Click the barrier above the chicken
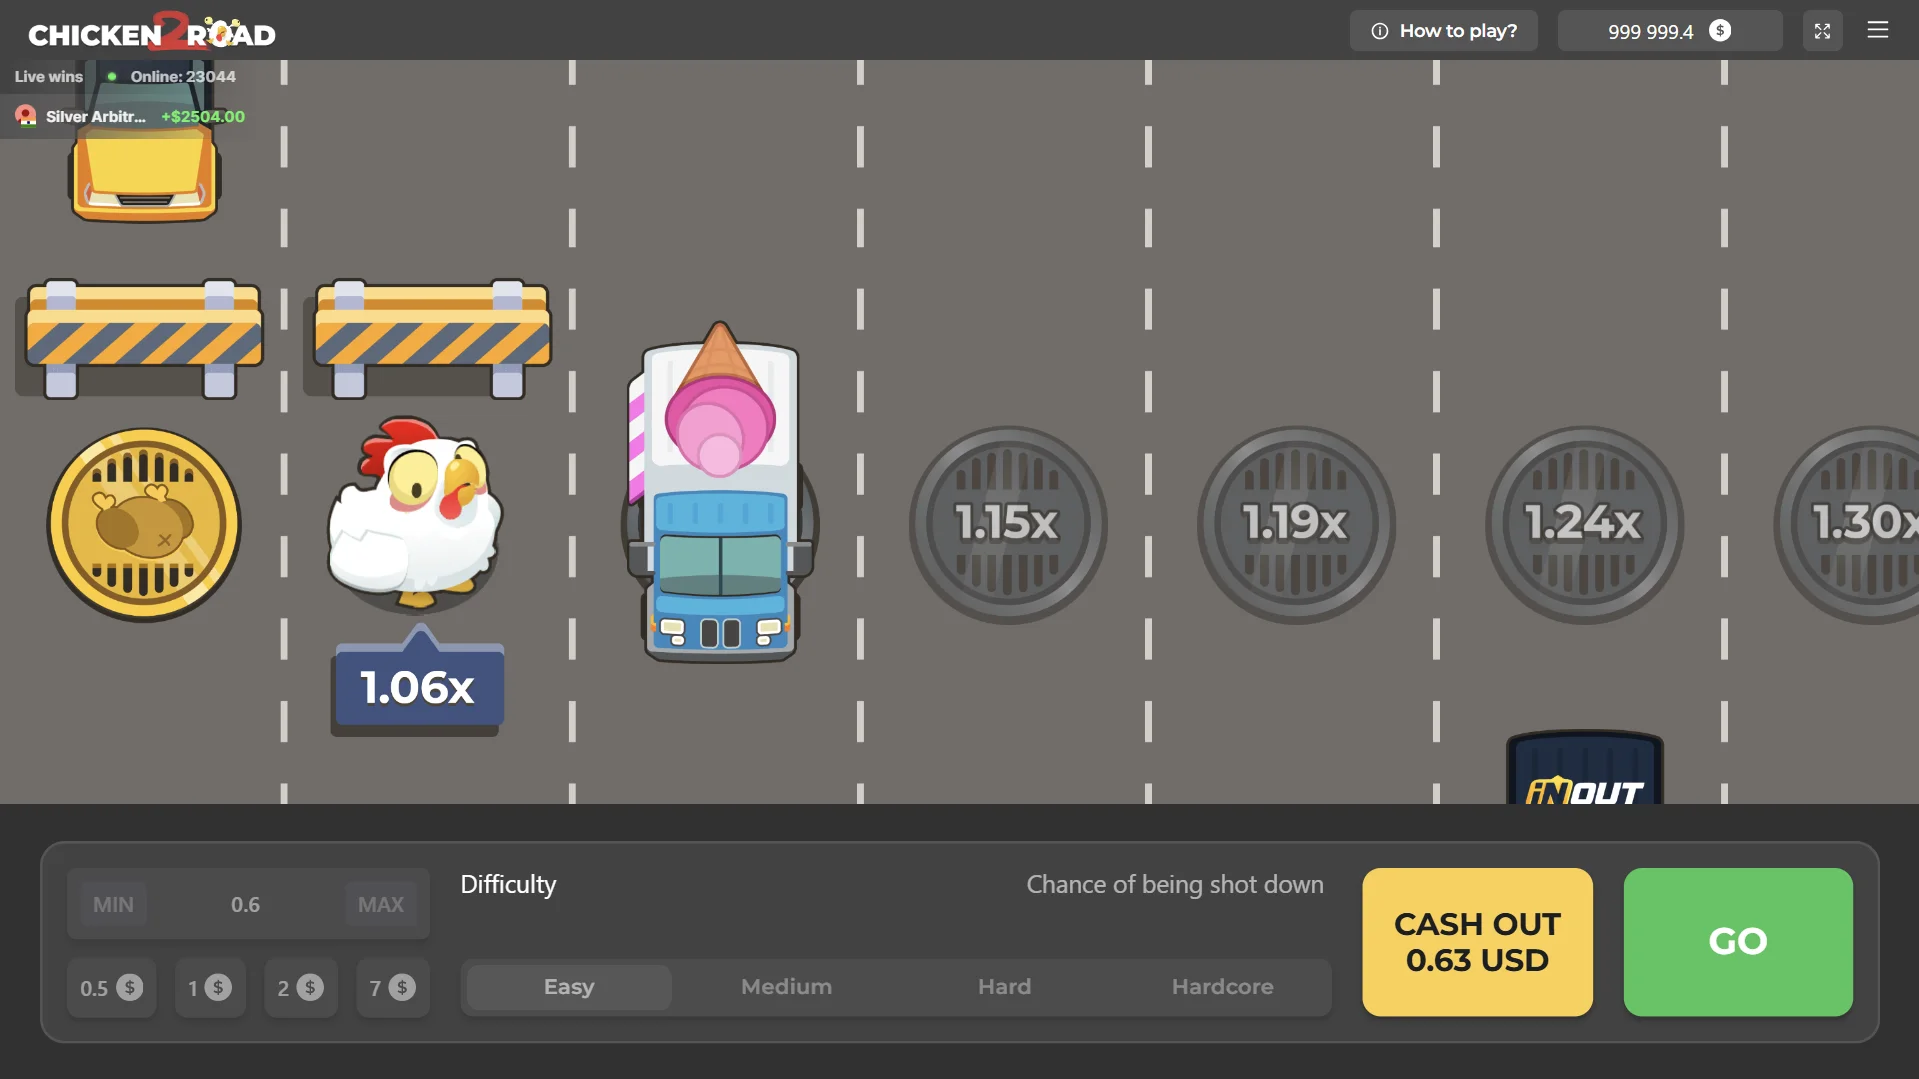The height and width of the screenshot is (1079, 1919). click(432, 338)
